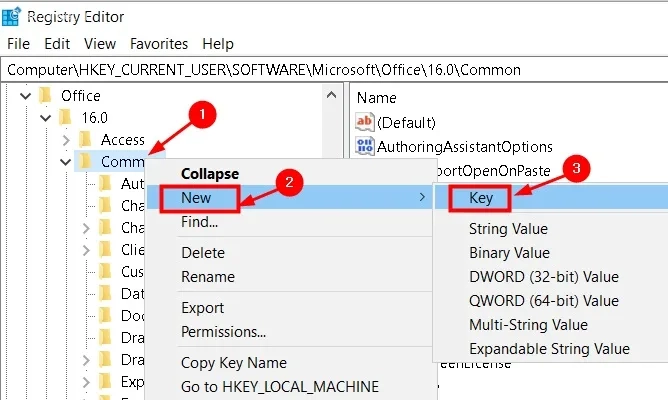Viewport: 668px width, 400px height.
Task: Select DWORD (32-bit) Value option
Action: click(543, 277)
